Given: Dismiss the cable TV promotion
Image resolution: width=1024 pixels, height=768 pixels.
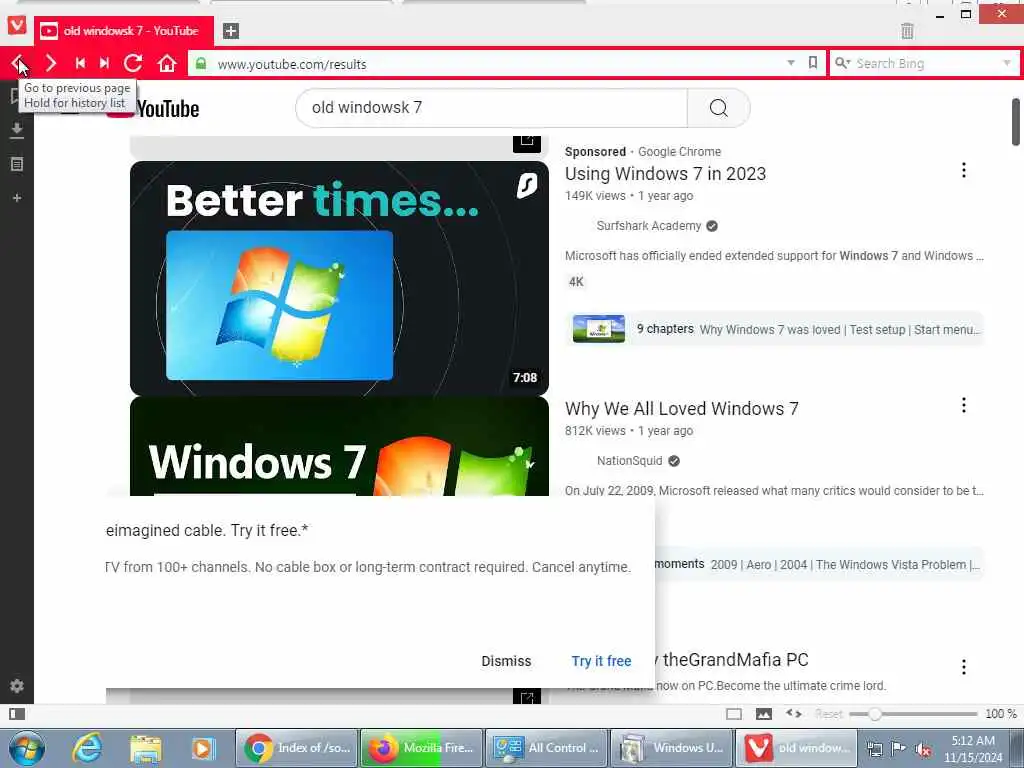Looking at the screenshot, I should pos(506,661).
